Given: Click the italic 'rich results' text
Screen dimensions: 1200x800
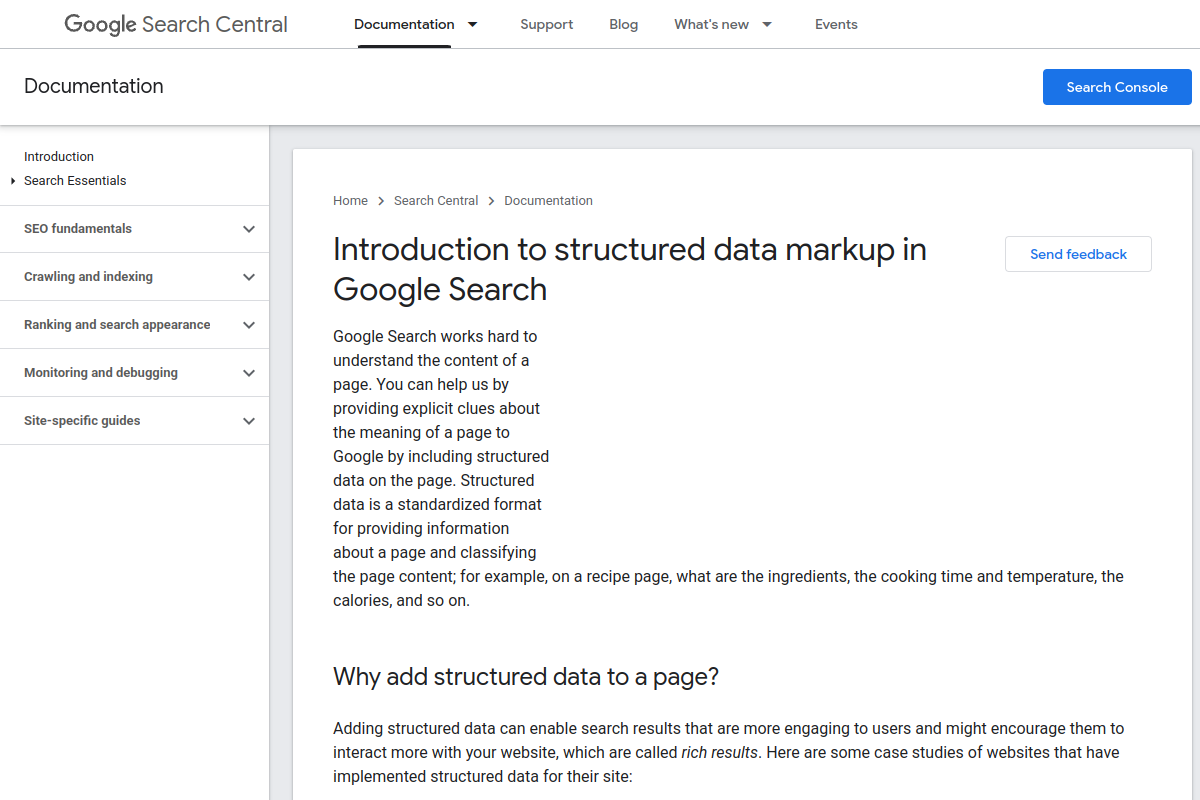Looking at the screenshot, I should pos(719,752).
